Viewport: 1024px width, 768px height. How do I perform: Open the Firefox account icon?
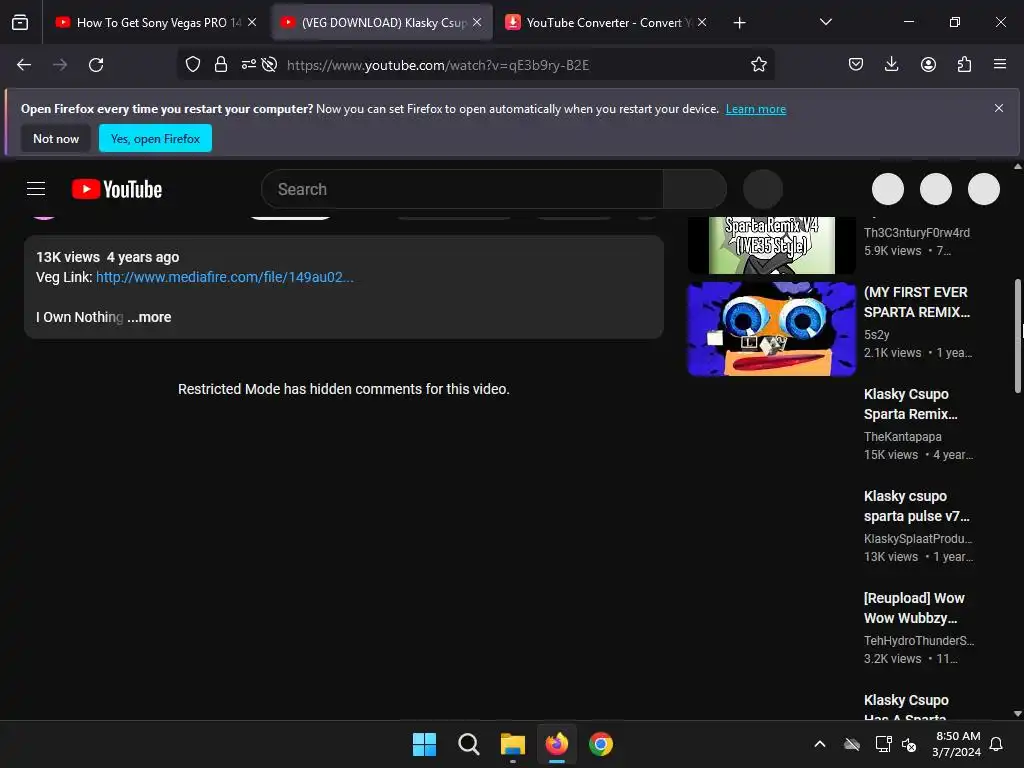pyautogui.click(x=928, y=64)
